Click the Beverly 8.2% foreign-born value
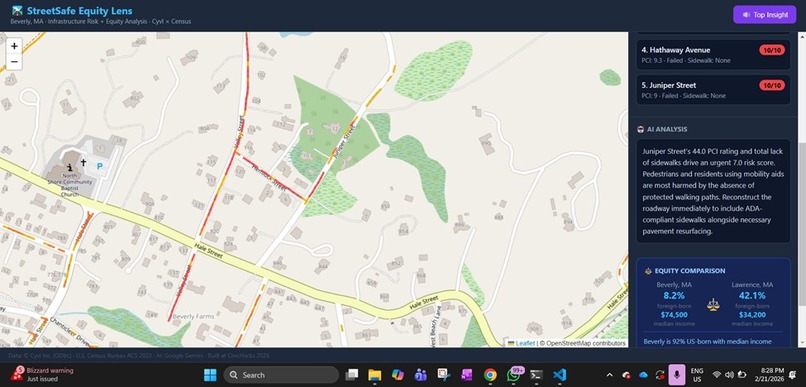The image size is (806, 387). click(x=674, y=296)
